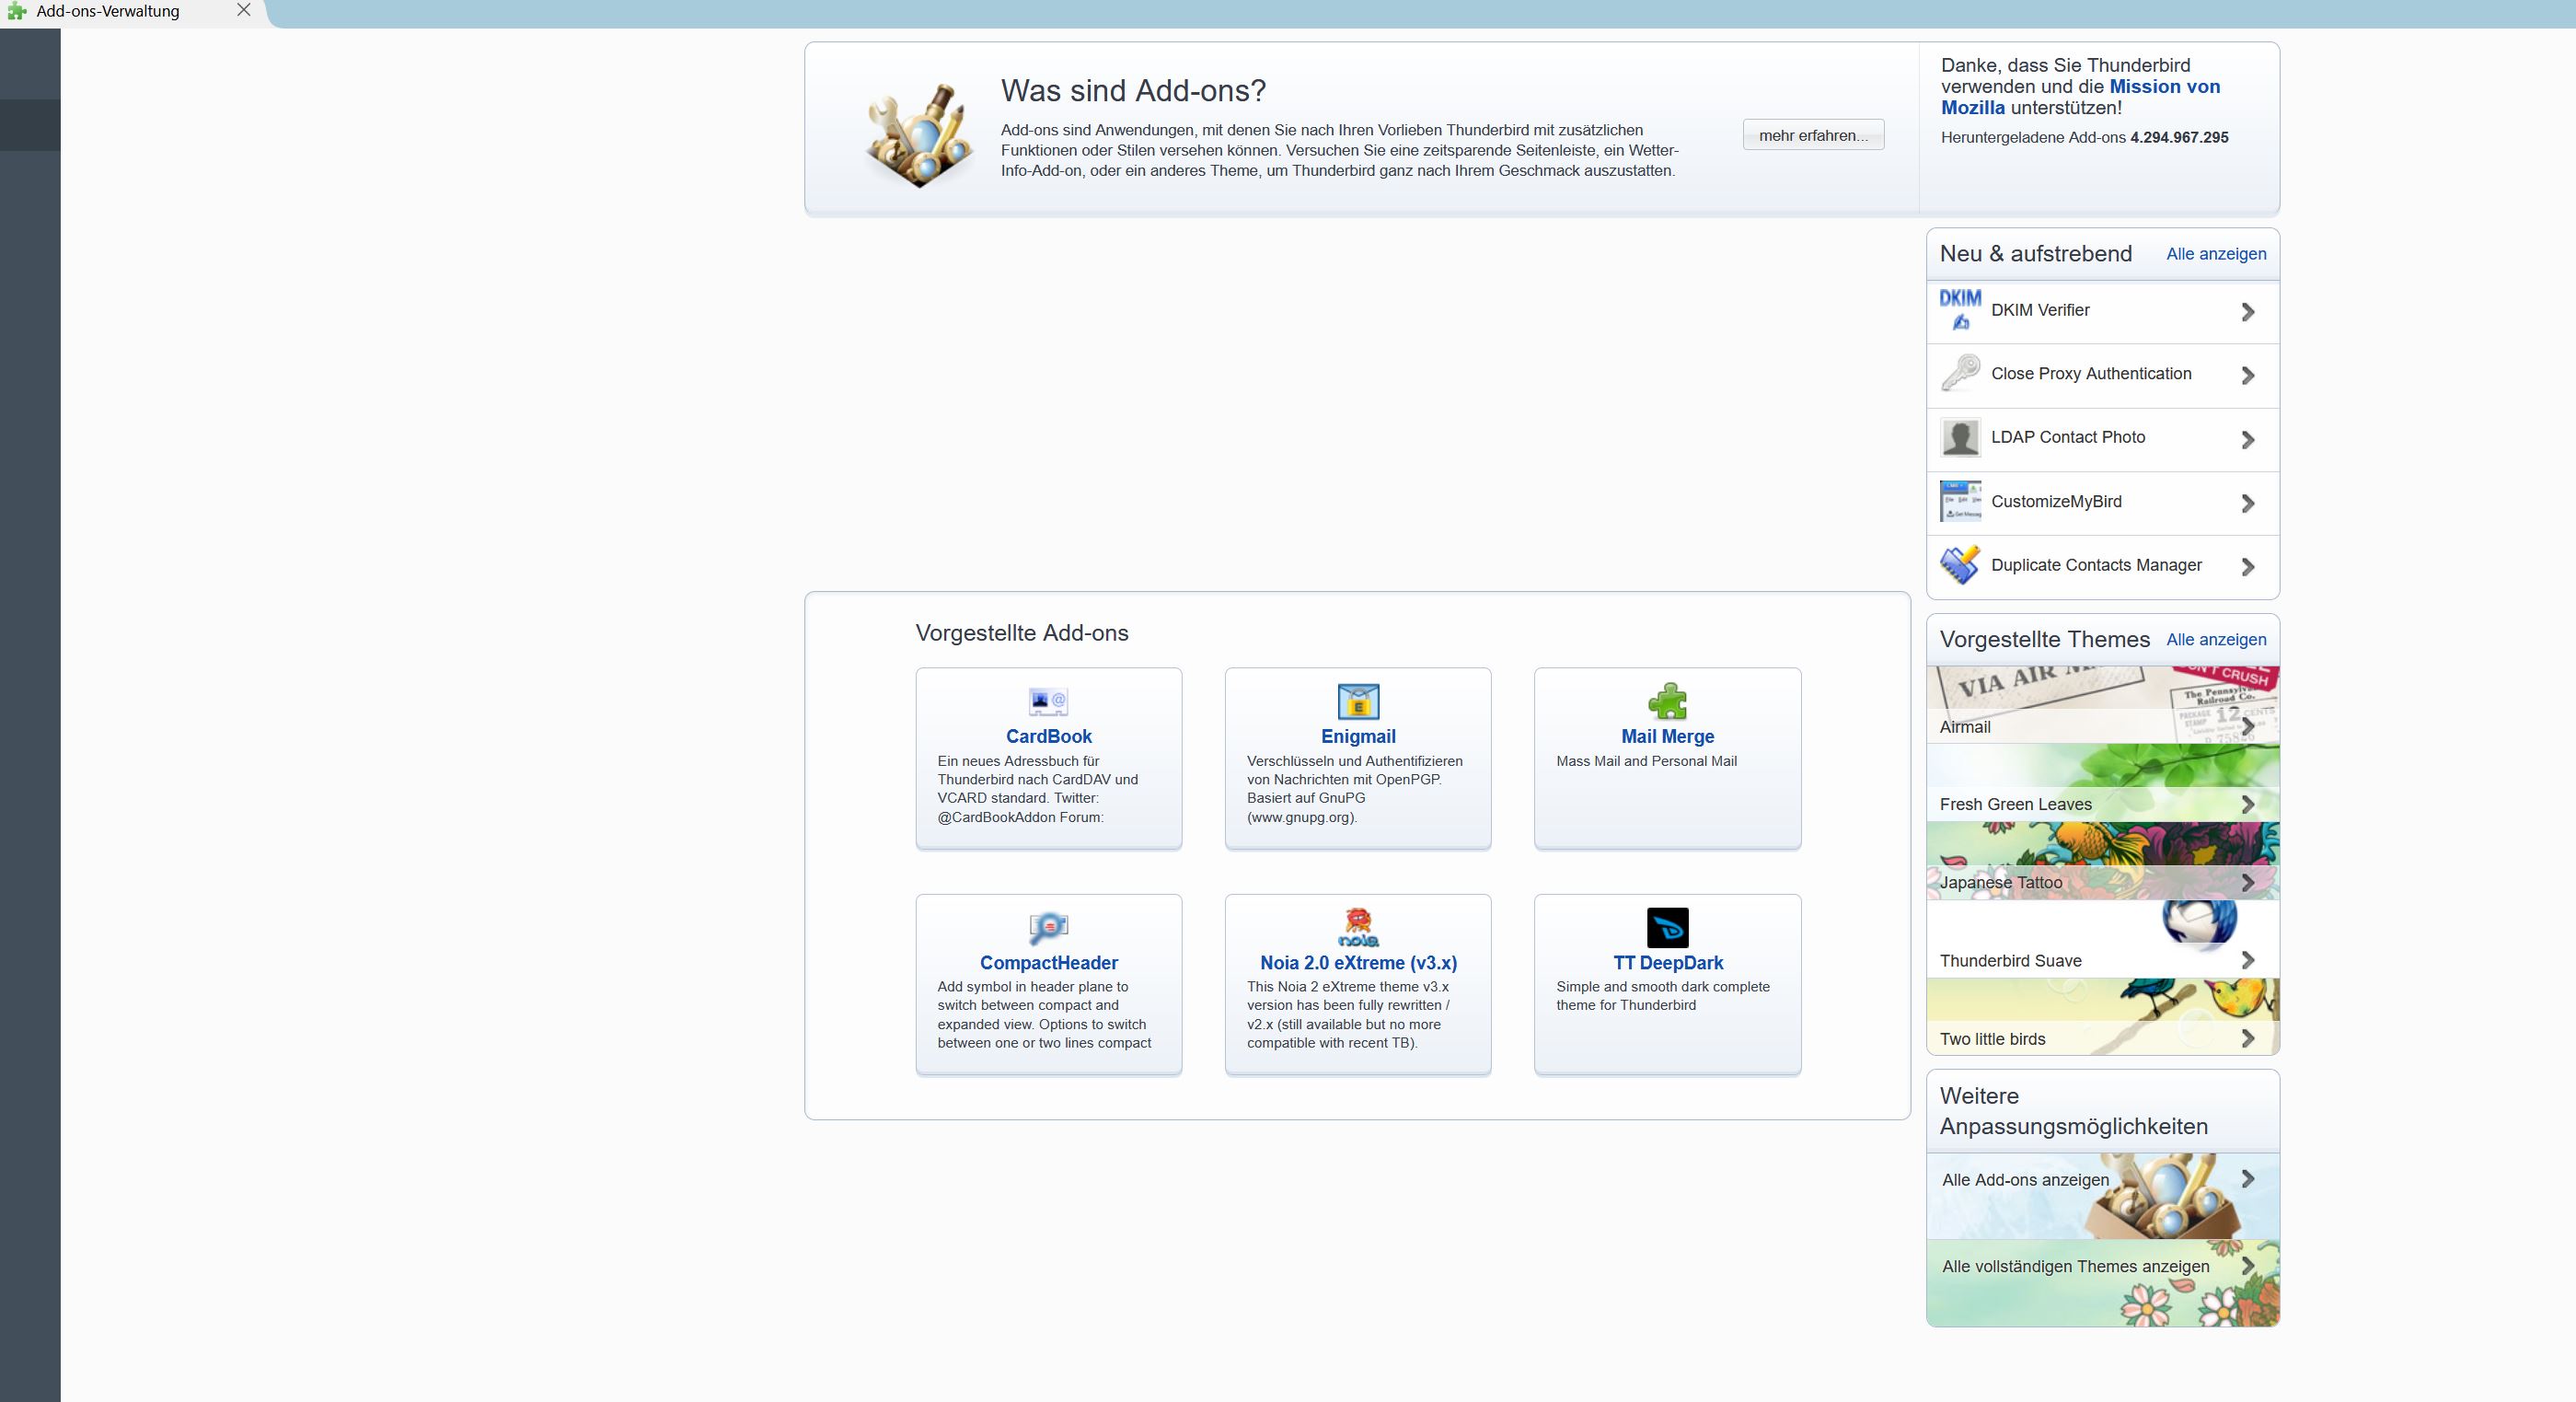Image resolution: width=2576 pixels, height=1402 pixels.
Task: Click the CardBook add-on icon
Action: tap(1048, 702)
